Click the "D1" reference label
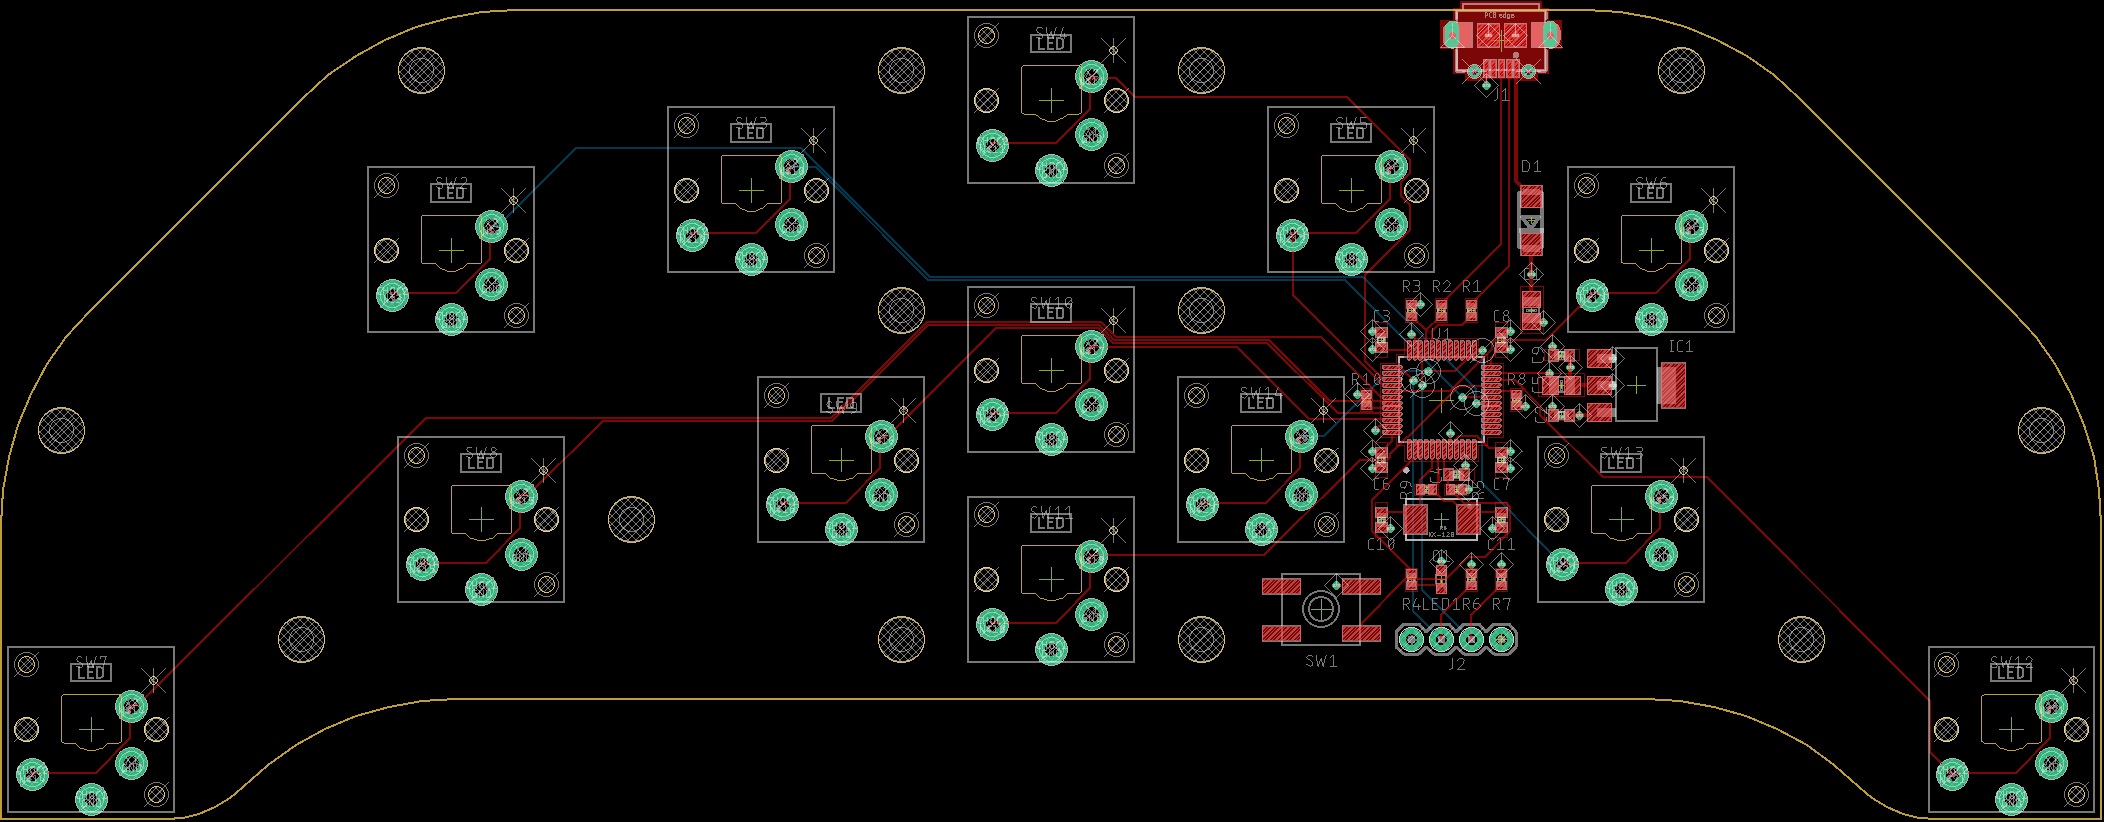This screenshot has width=2104, height=822. tap(1531, 167)
